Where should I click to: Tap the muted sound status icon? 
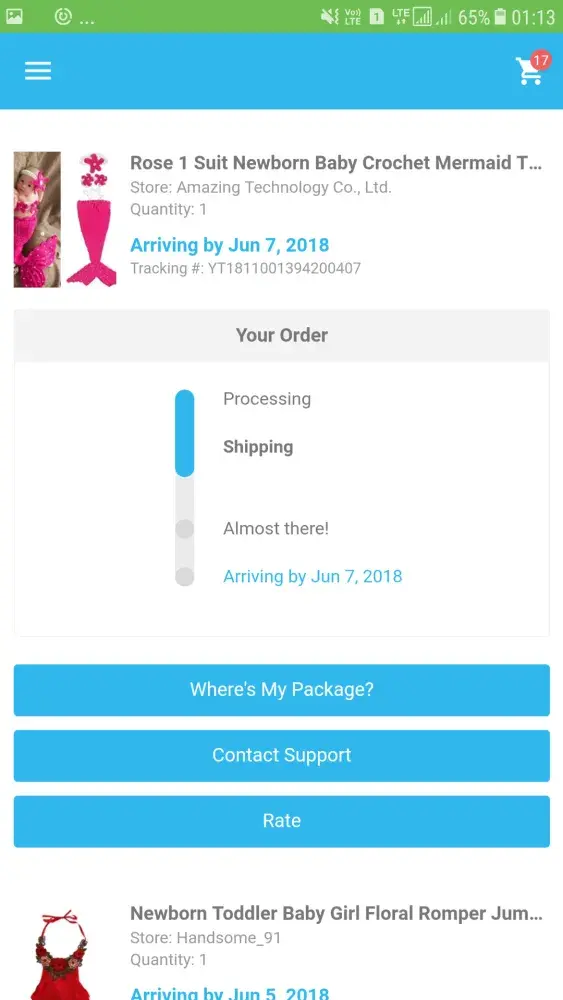click(330, 17)
